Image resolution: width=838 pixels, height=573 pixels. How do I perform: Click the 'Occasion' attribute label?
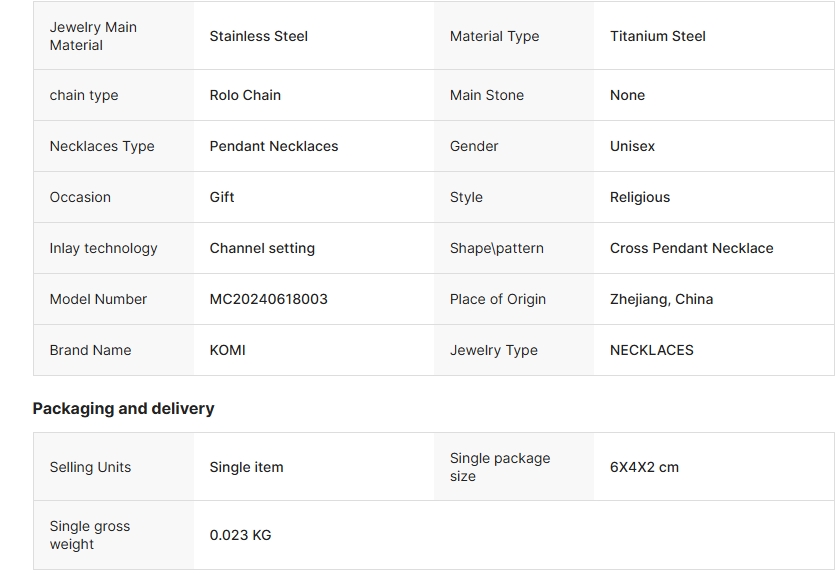tap(80, 197)
